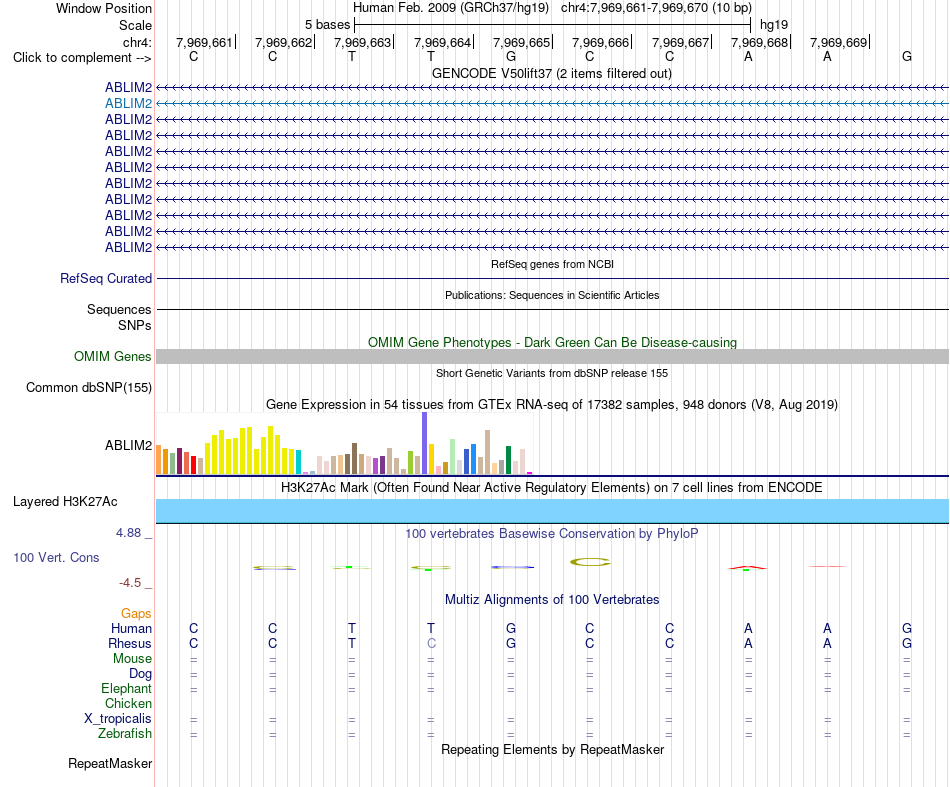Click 'Short Genetic Variants from dbSNP release 155'
Viewport: 950px width, 787px height.
pos(552,373)
